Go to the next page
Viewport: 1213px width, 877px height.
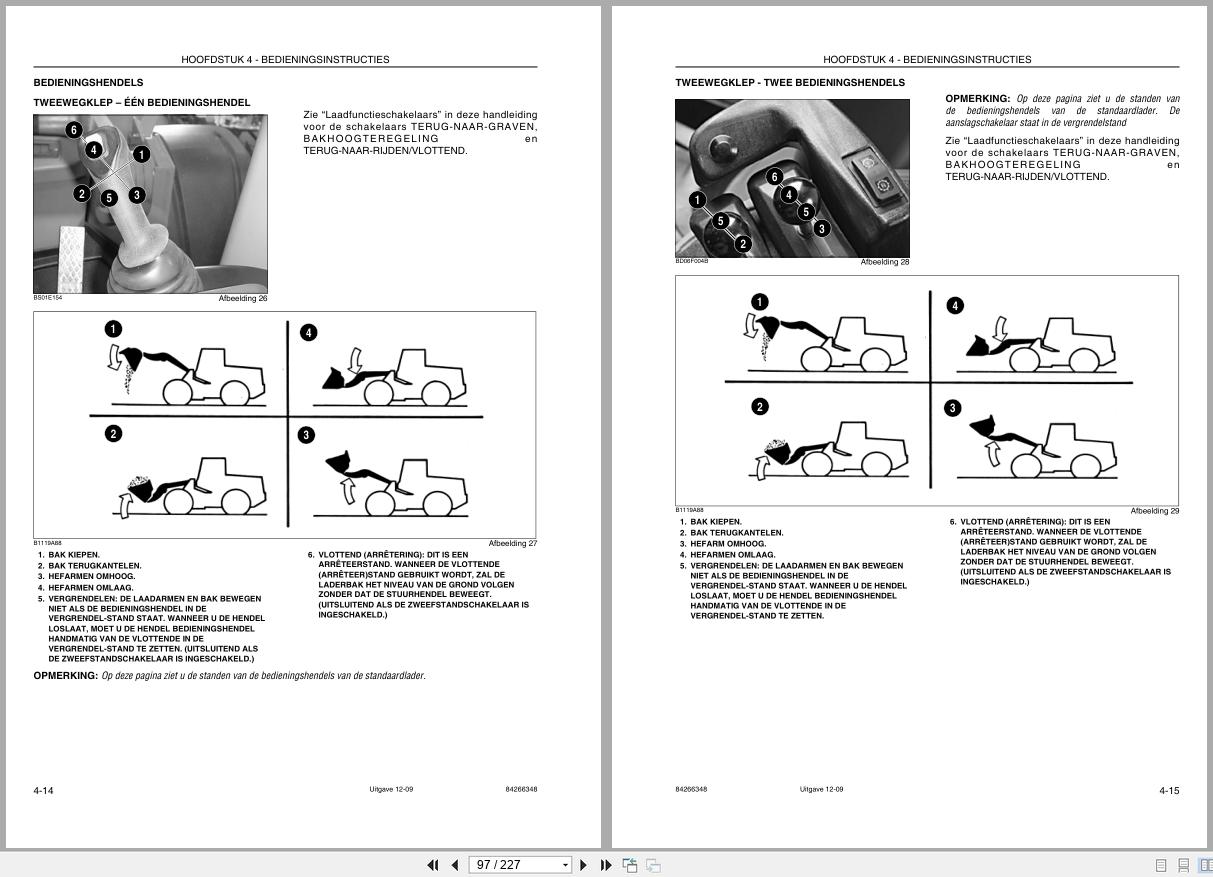pos(584,865)
